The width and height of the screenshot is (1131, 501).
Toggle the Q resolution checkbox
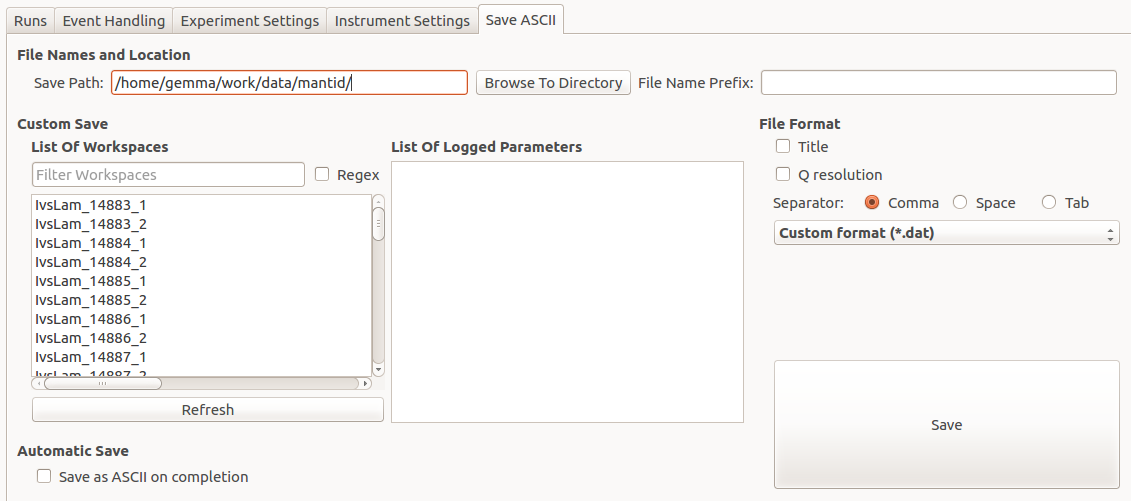pyautogui.click(x=783, y=175)
